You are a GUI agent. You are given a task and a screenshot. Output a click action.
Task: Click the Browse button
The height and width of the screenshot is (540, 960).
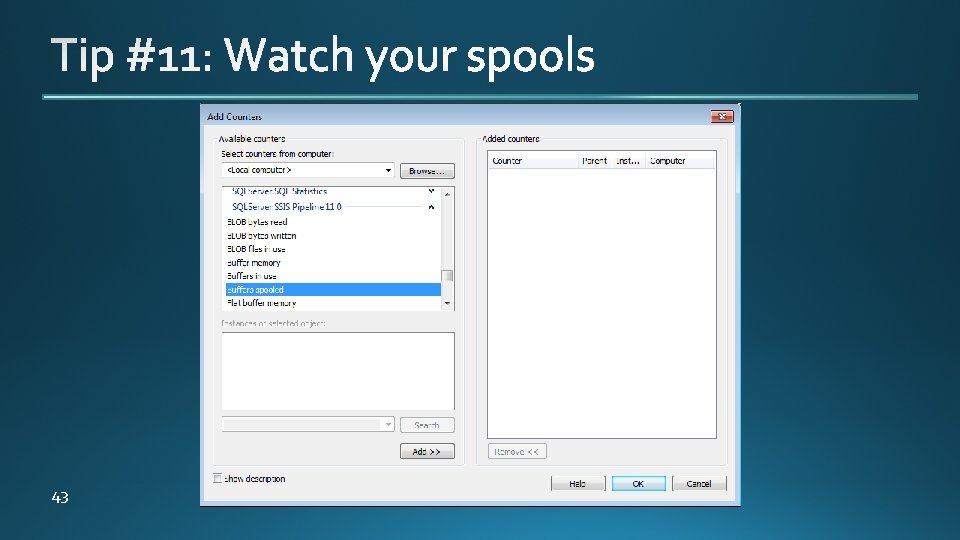click(427, 171)
